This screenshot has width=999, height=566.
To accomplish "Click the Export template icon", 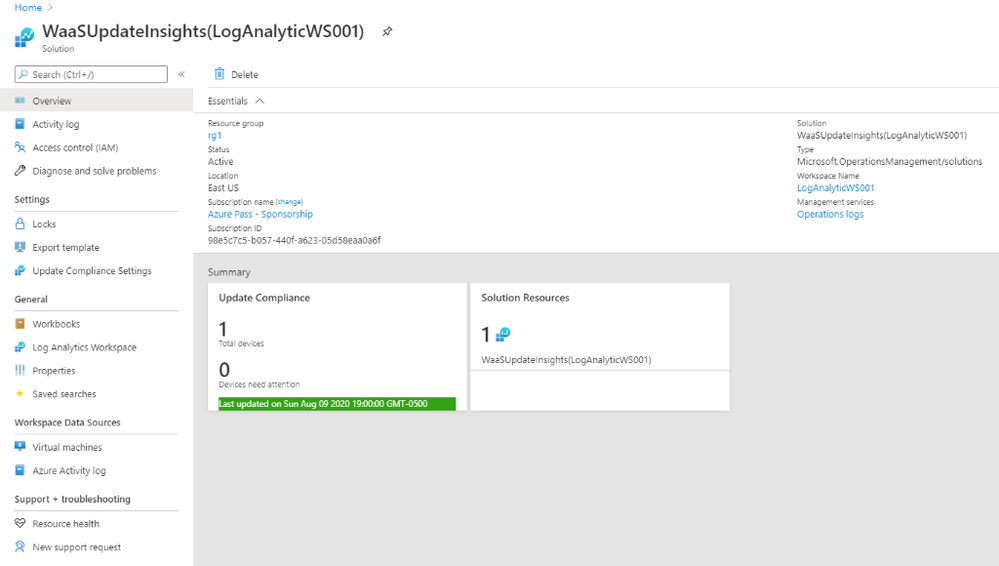I will (20, 247).
